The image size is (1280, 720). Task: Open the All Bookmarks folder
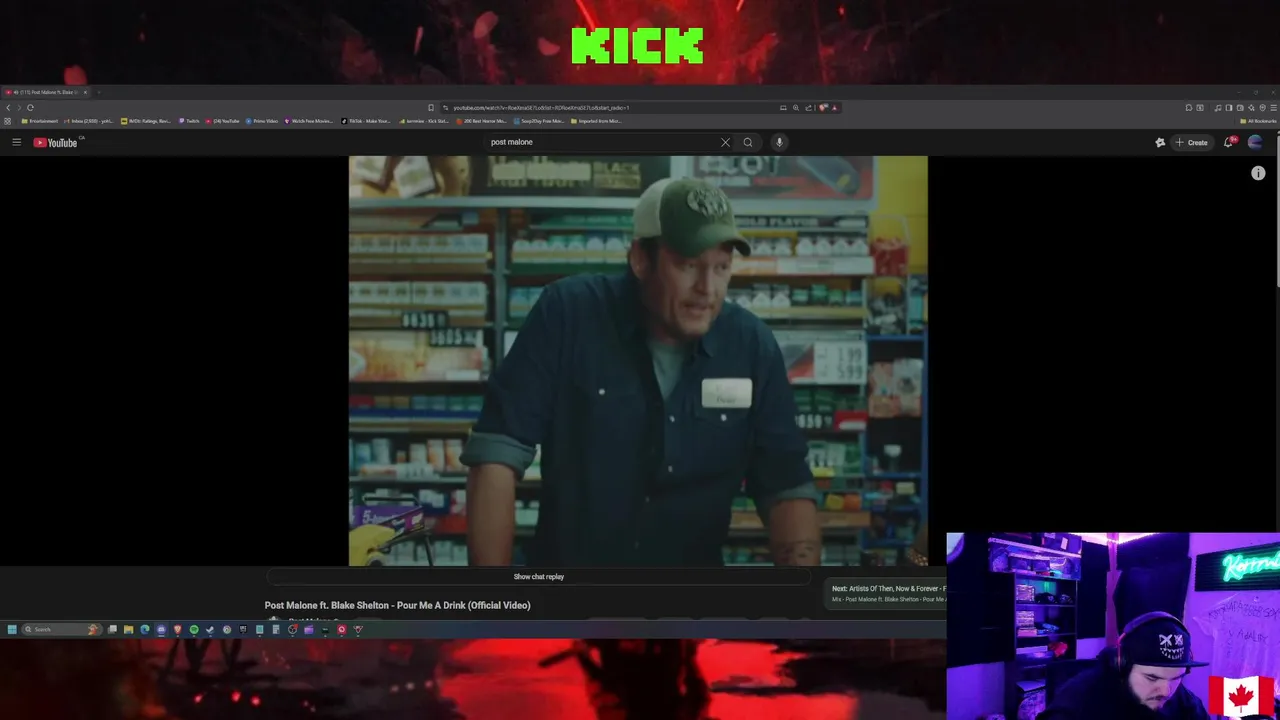(x=1258, y=121)
